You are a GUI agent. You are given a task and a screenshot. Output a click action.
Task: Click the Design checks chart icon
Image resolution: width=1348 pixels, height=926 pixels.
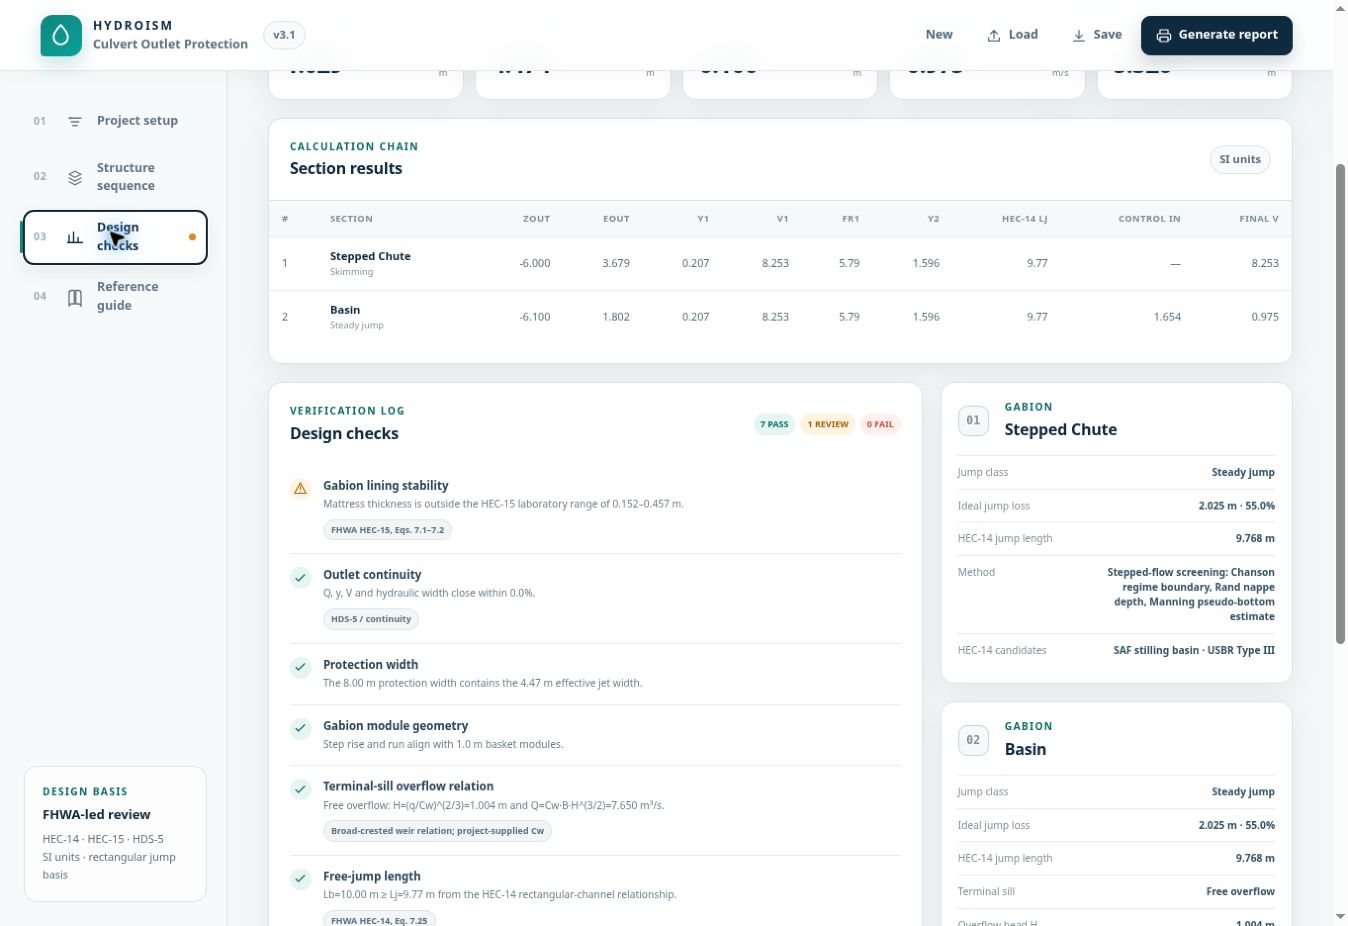pyautogui.click(x=75, y=237)
